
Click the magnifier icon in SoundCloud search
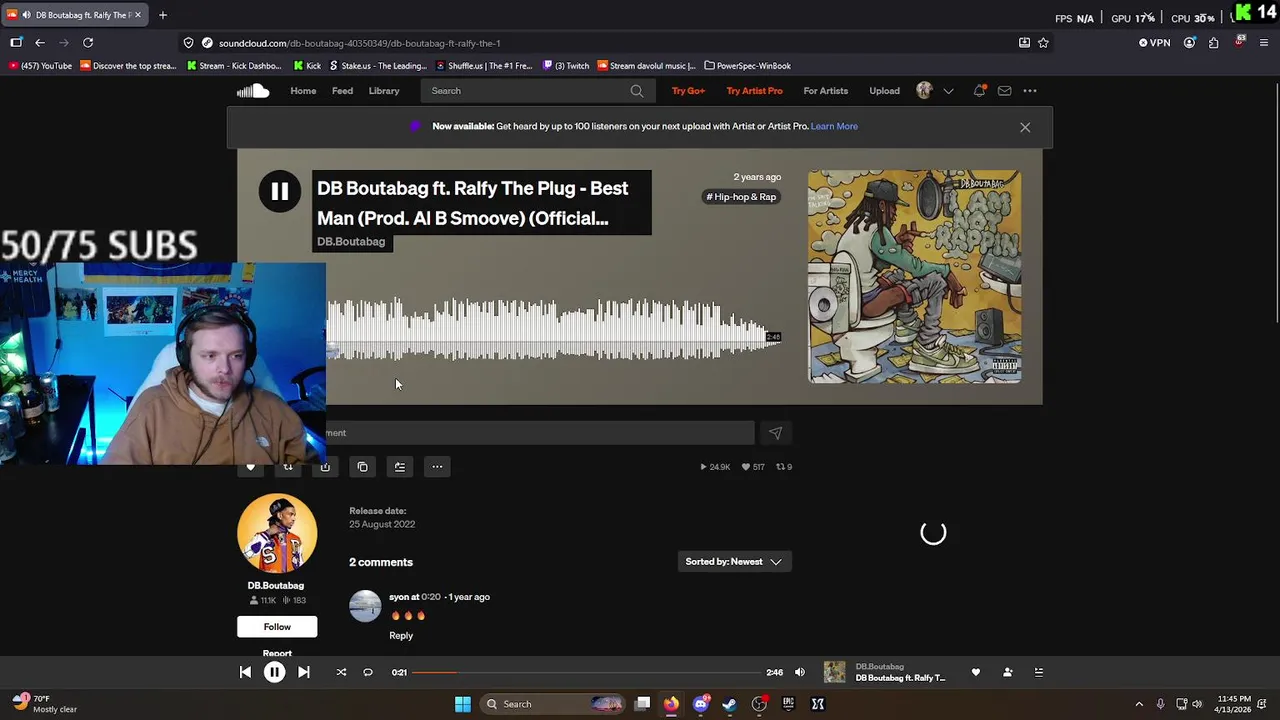637,91
